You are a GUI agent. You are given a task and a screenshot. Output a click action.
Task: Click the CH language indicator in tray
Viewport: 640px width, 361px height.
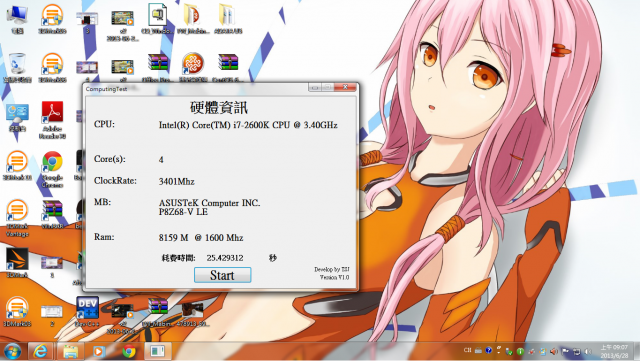467,350
